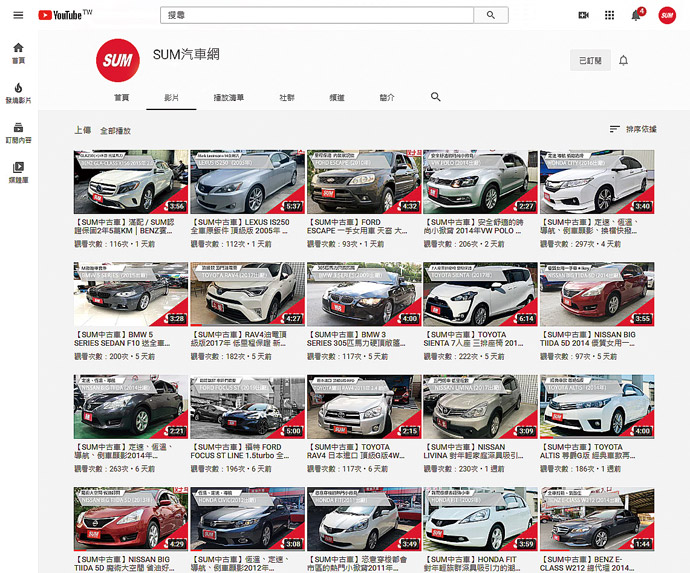Open the LEXUS IS250 video title

pyautogui.click(x=246, y=225)
